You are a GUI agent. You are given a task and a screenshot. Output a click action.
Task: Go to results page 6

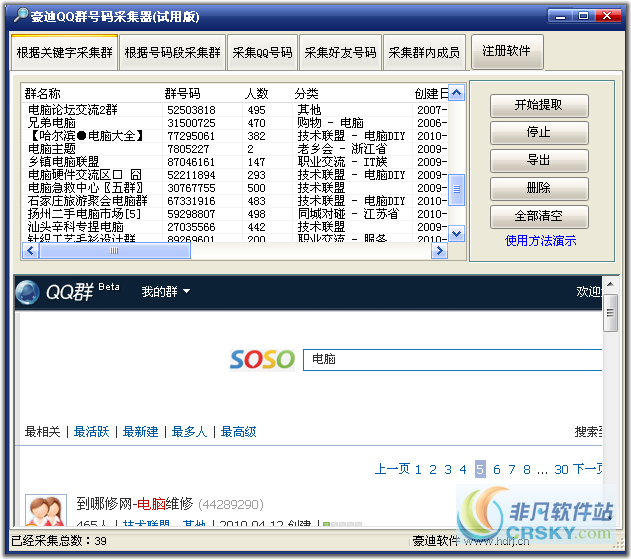(497, 469)
